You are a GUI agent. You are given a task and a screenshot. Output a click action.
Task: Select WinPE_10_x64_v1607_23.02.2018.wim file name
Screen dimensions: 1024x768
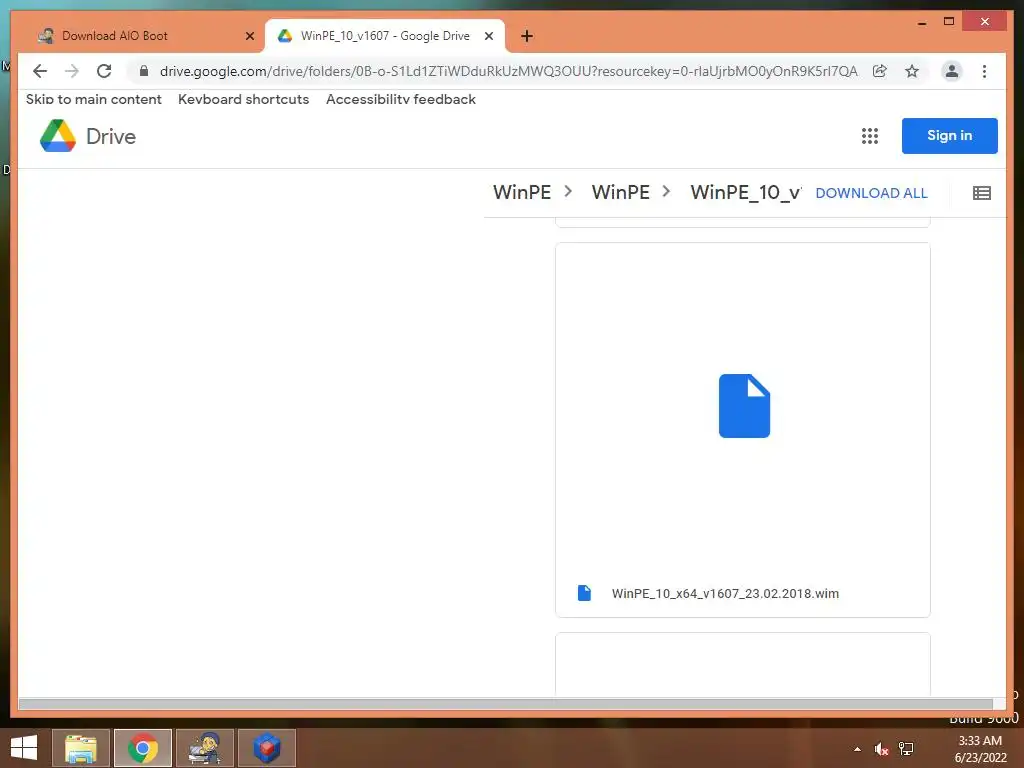725,594
